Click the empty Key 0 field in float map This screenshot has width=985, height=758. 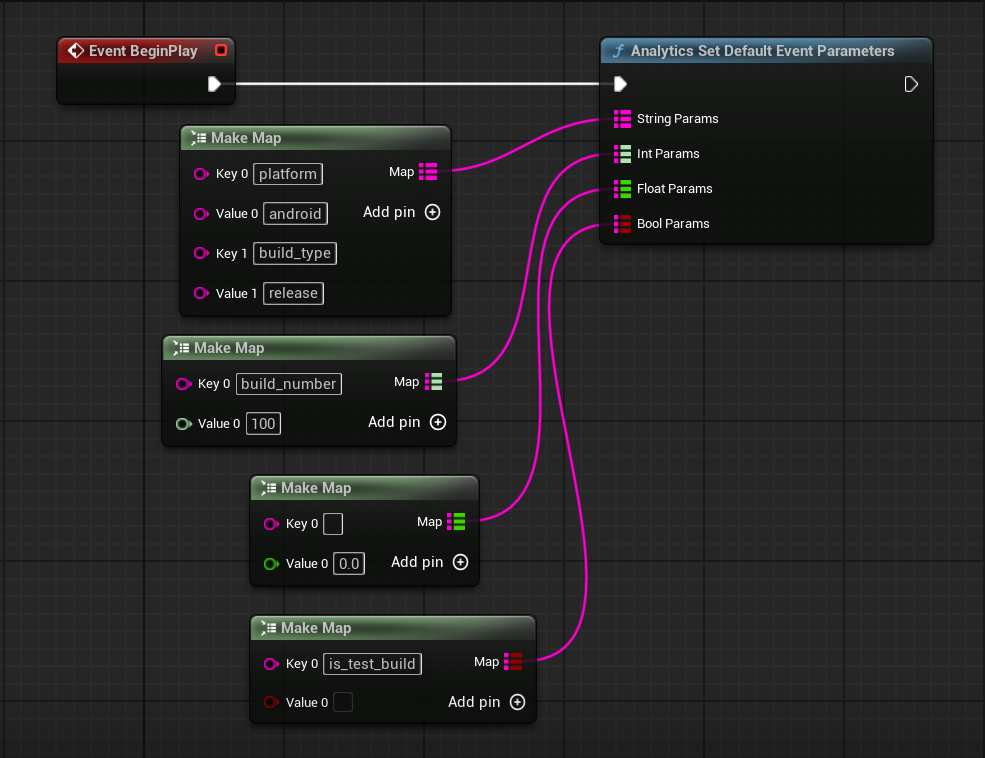(x=333, y=524)
